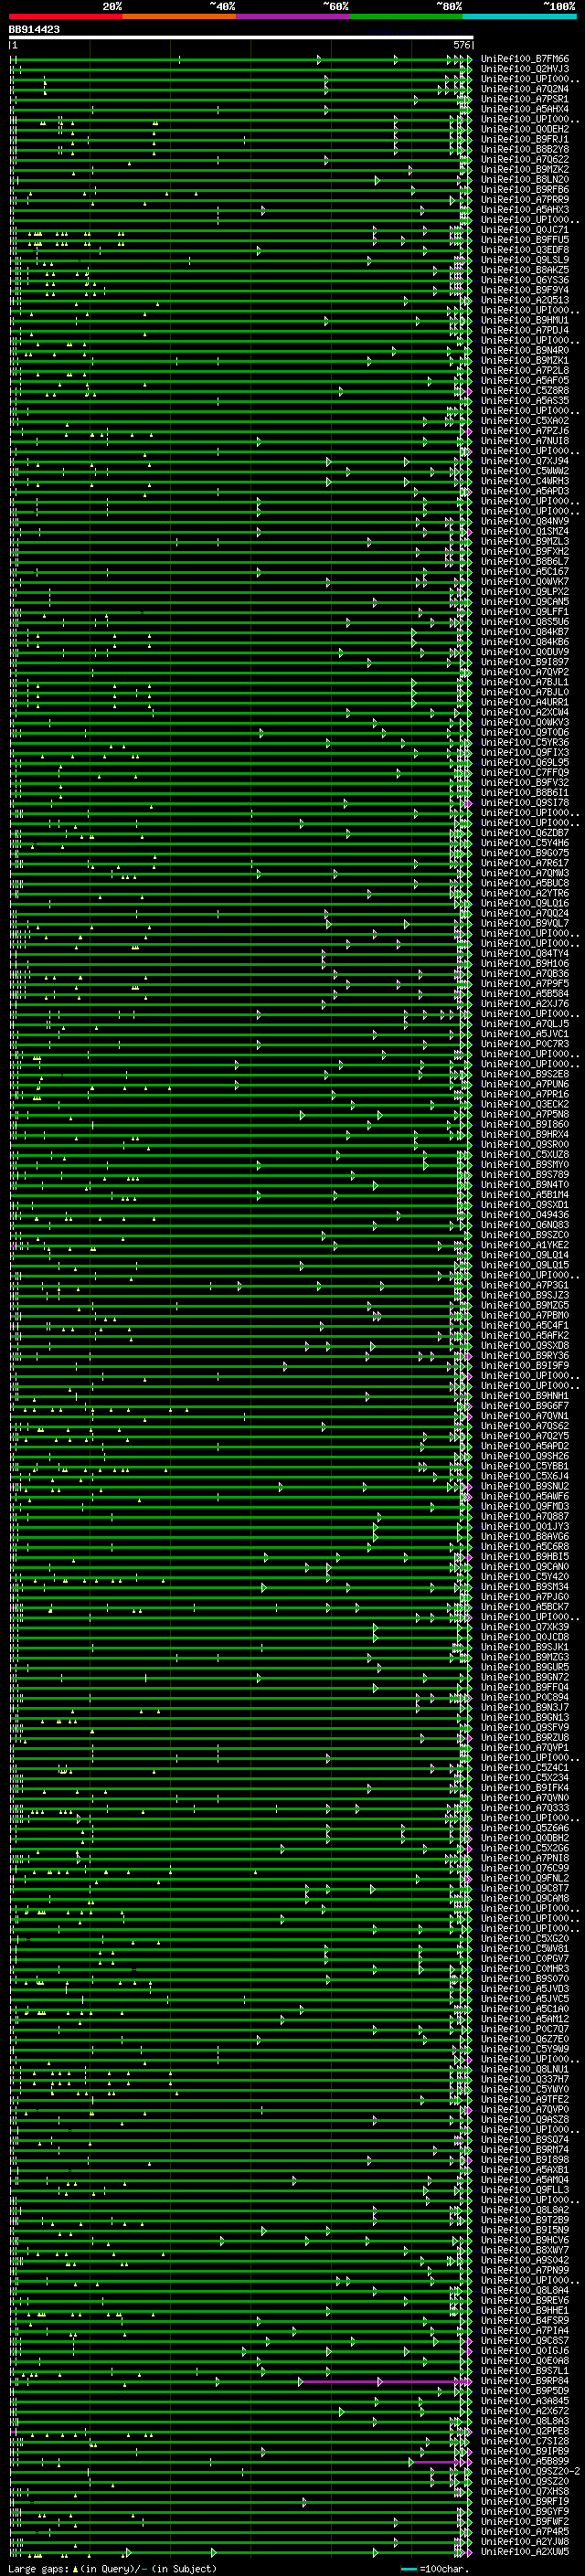
Task: Select hit label UniRef100_Q9CAN5
Action: pyautogui.click(x=524, y=602)
